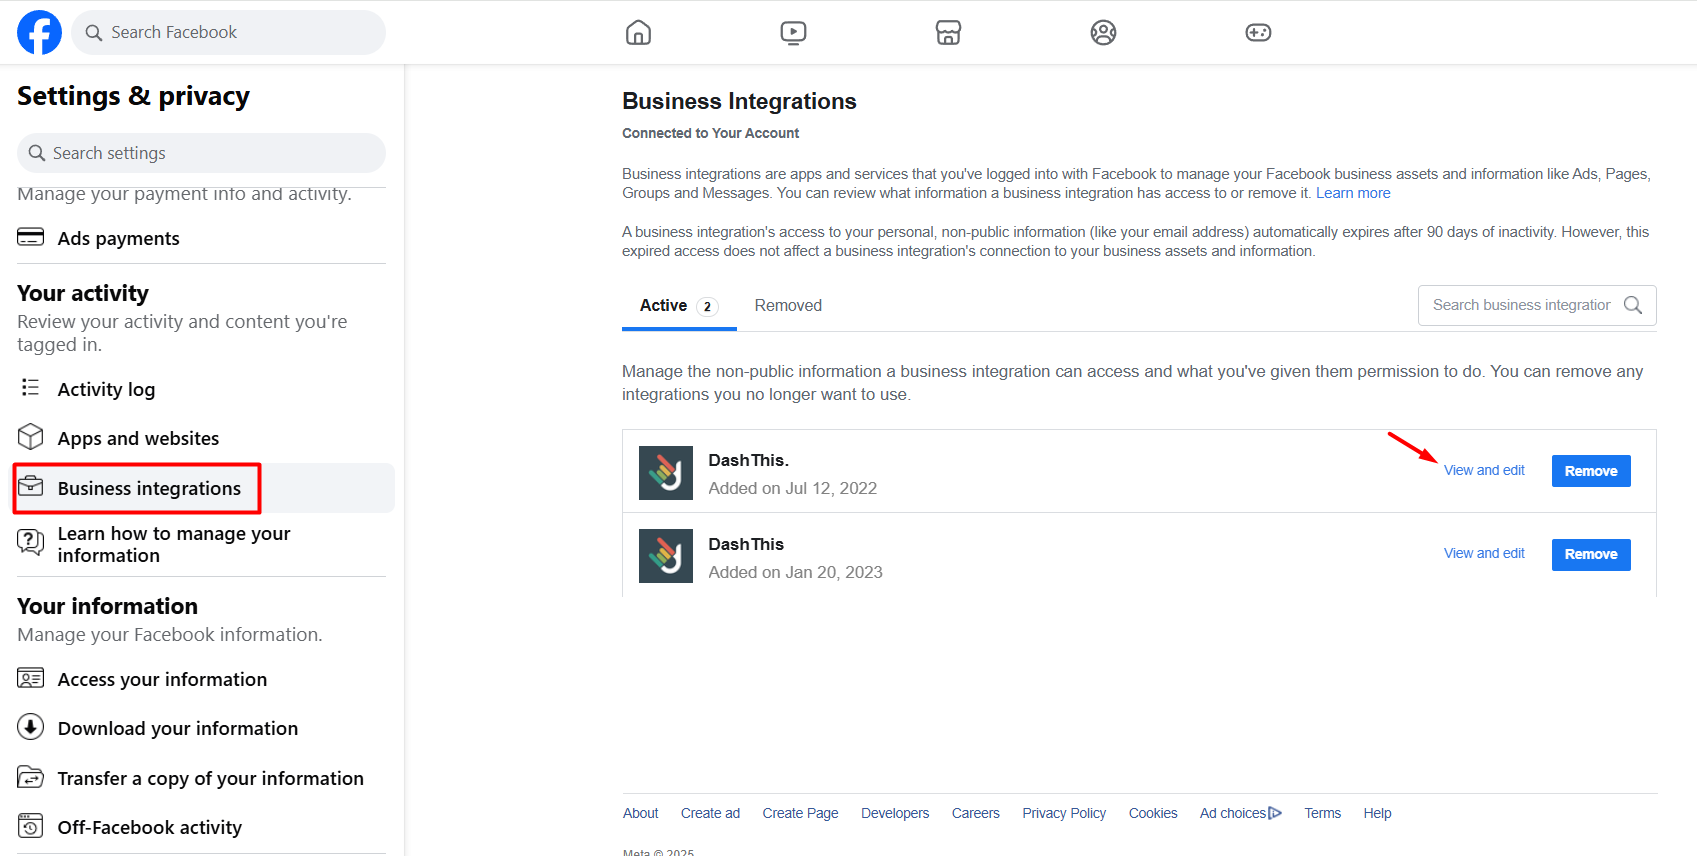
Task: Click the "Your information" section heading
Action: [107, 606]
